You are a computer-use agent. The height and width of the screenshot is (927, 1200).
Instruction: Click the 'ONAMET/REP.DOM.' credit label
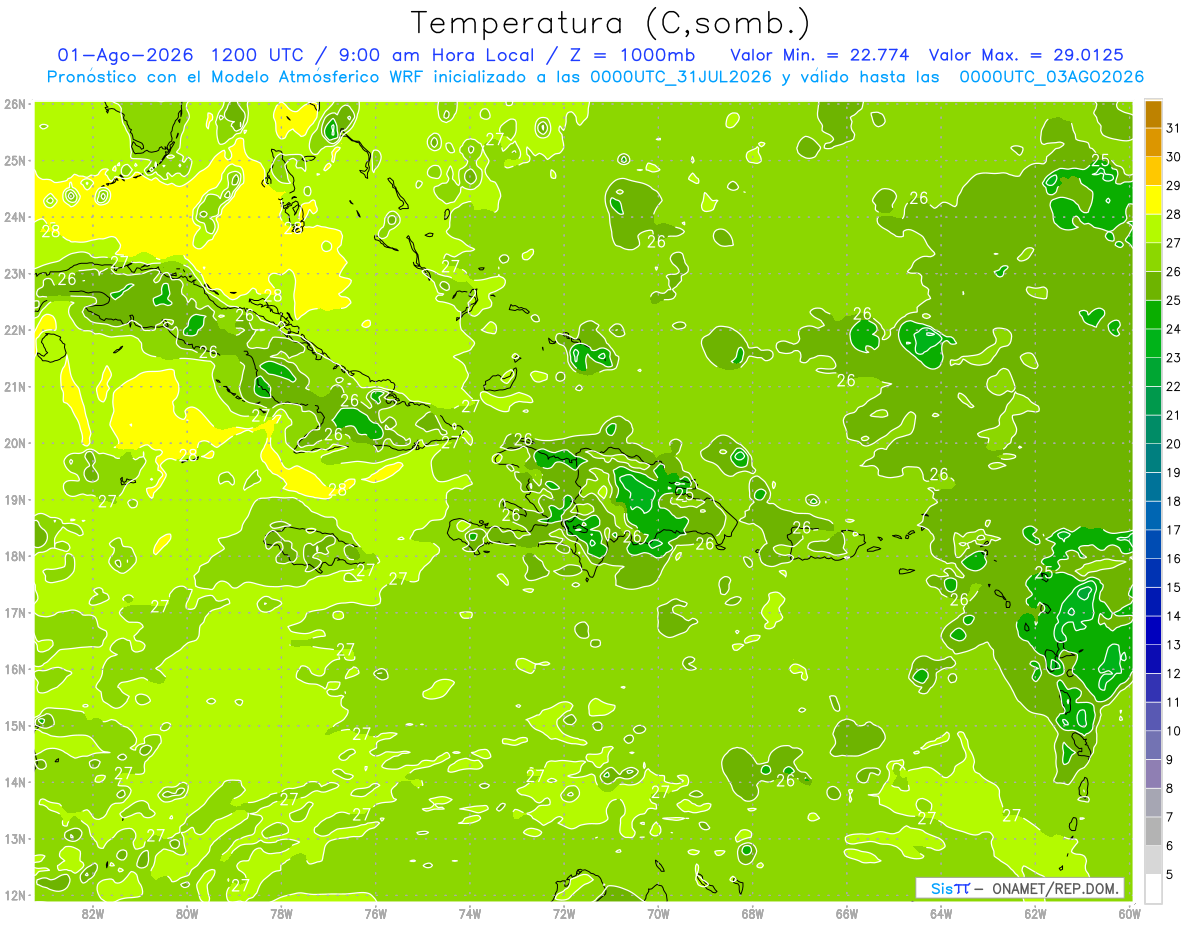[x=1055, y=888]
